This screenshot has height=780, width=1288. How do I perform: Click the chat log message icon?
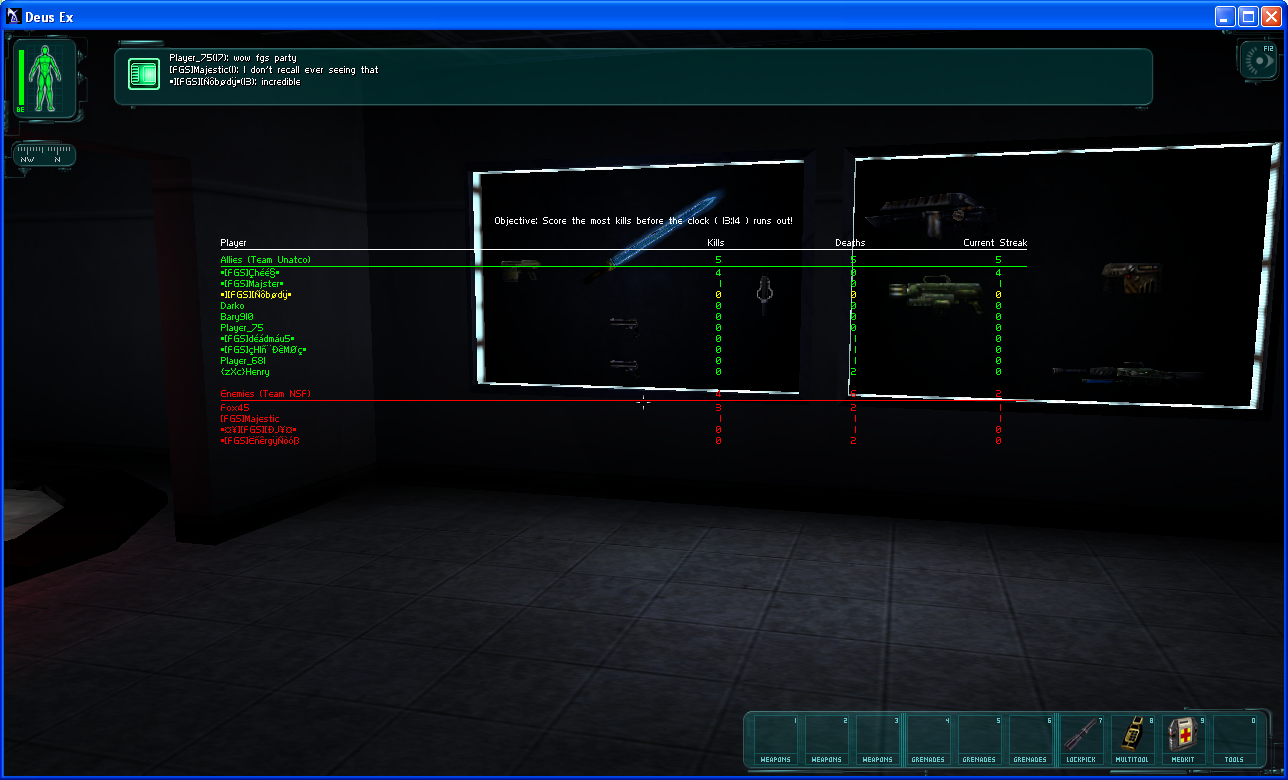(x=144, y=73)
